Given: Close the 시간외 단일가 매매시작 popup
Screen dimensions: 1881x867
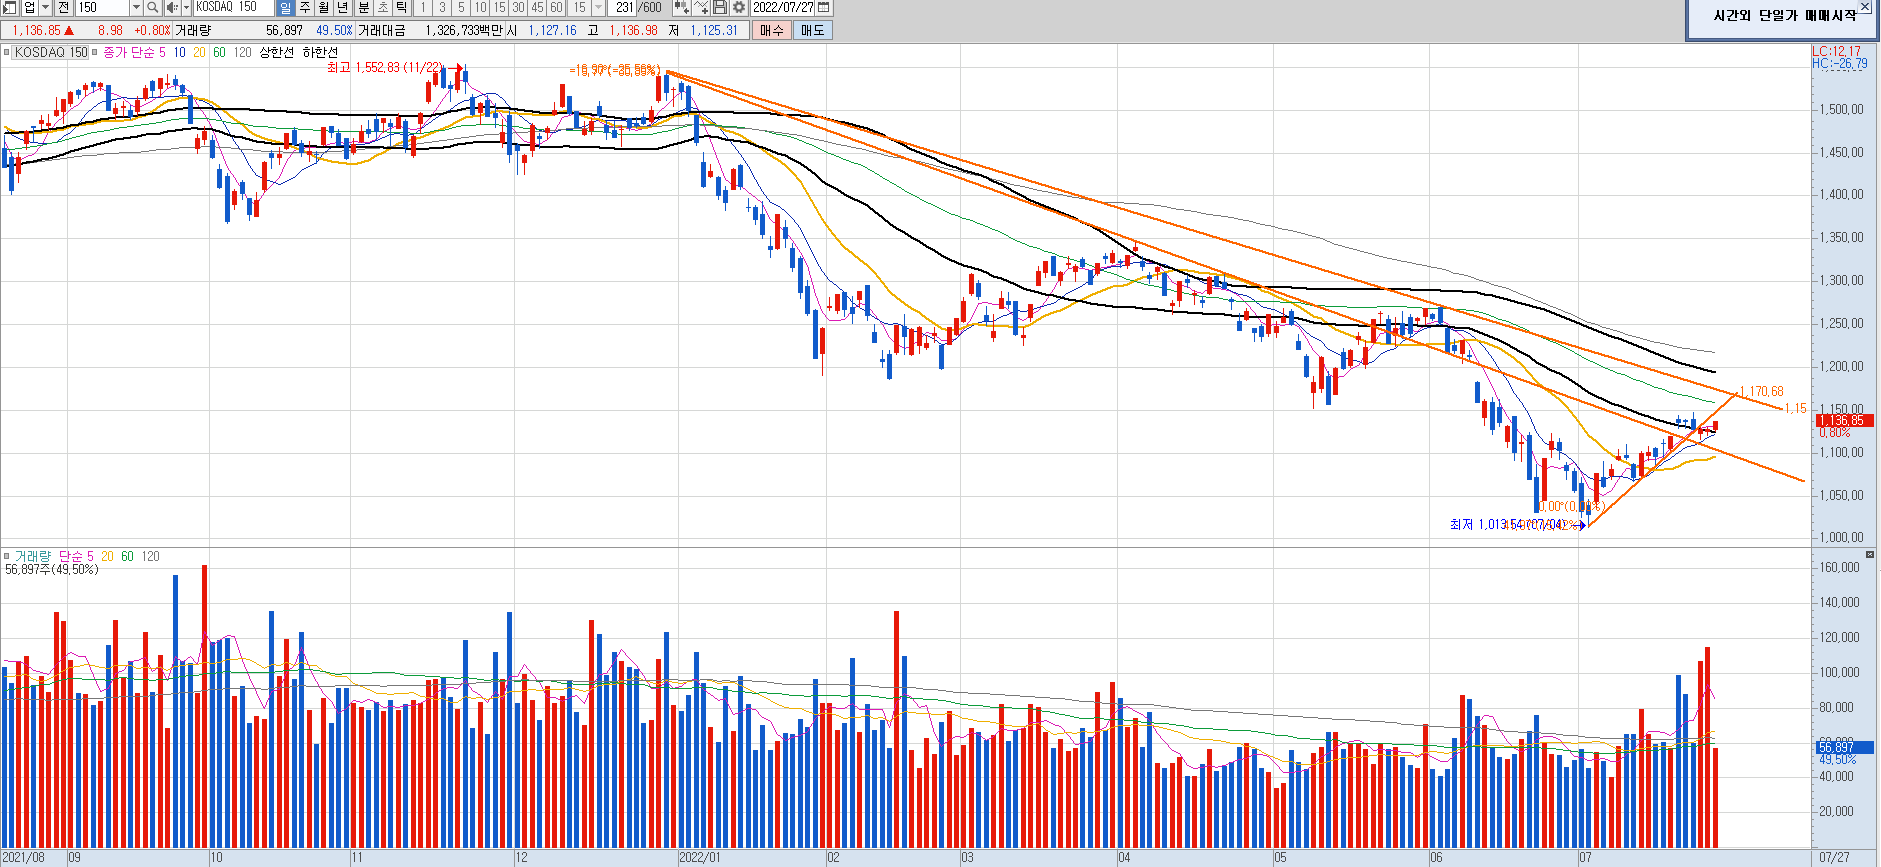Looking at the screenshot, I should tap(1865, 7).
